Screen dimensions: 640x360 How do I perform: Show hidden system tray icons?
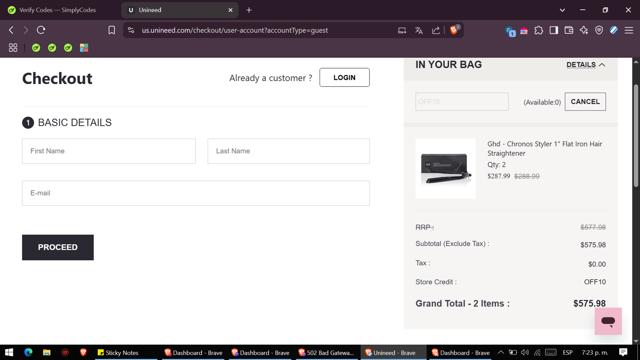(501, 352)
